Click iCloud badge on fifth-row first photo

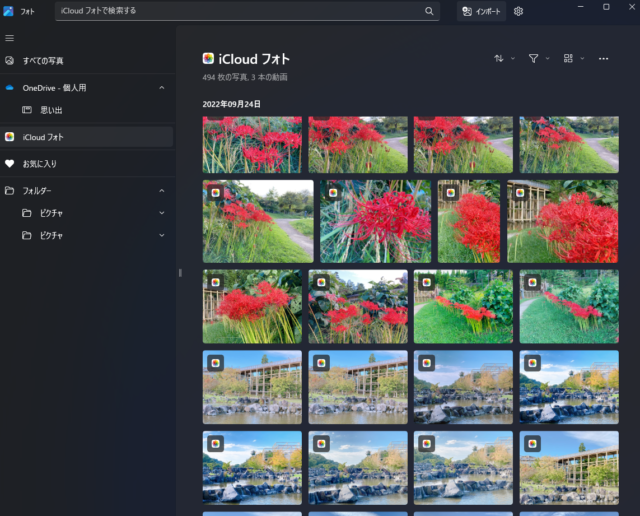216,444
